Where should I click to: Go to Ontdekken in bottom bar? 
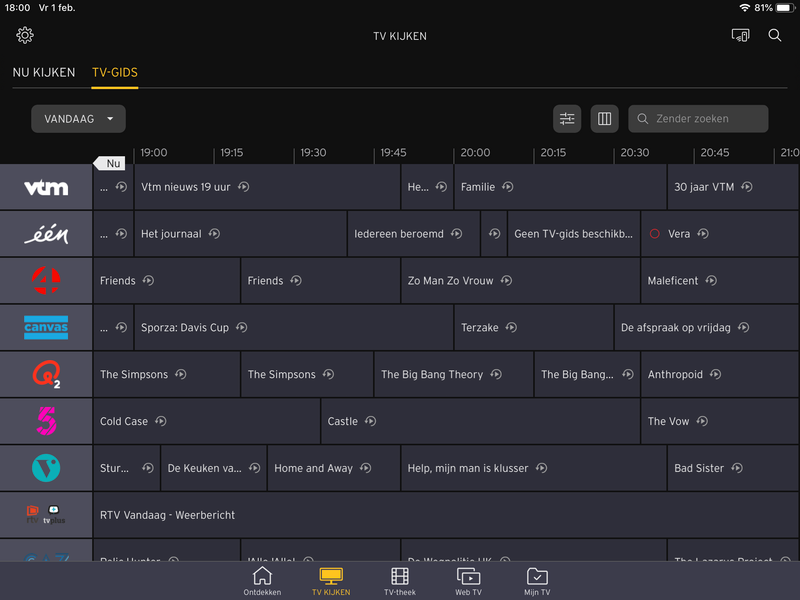[x=262, y=581]
